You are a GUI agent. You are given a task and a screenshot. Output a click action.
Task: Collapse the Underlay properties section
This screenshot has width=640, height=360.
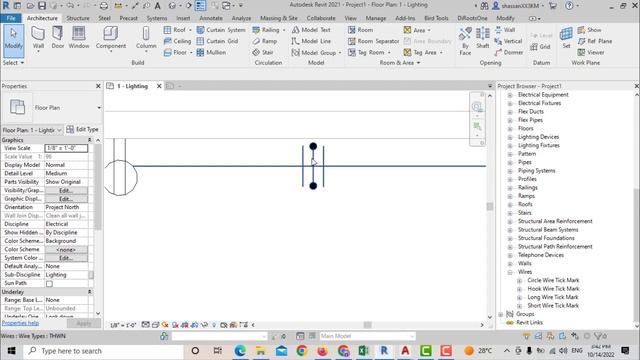click(89, 292)
